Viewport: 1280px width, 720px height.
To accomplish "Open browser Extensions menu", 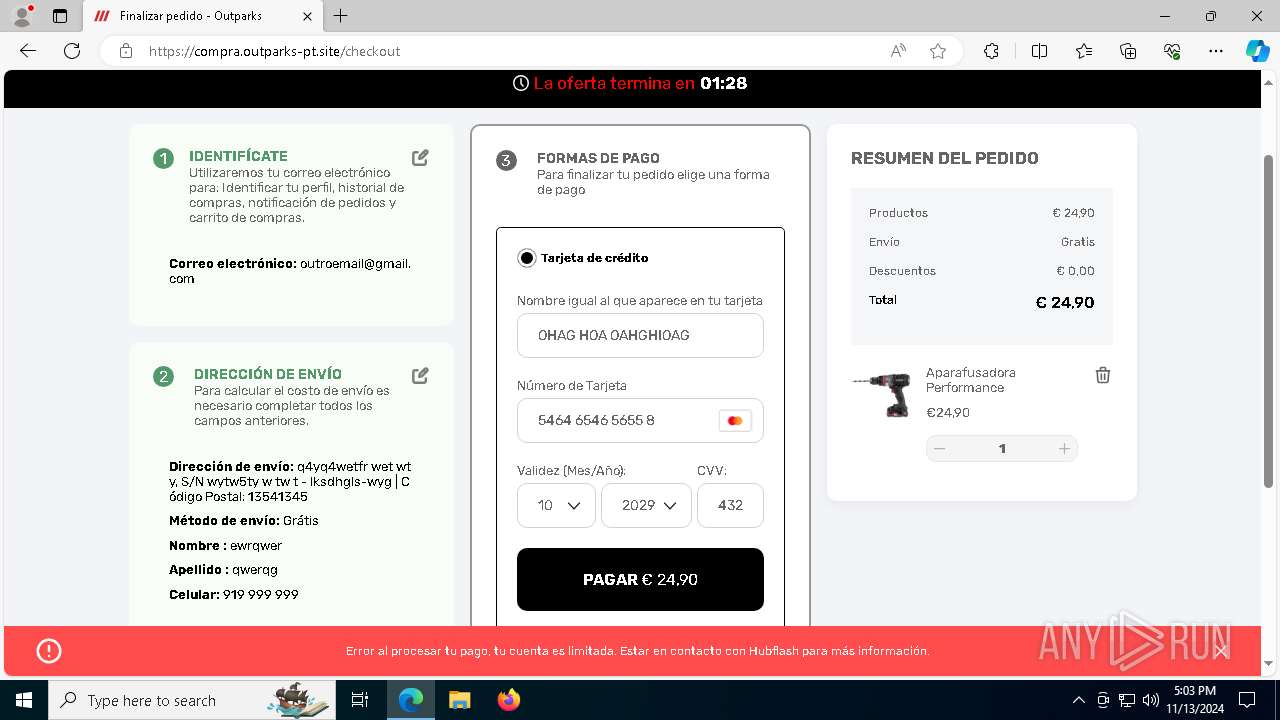I will click(x=991, y=51).
